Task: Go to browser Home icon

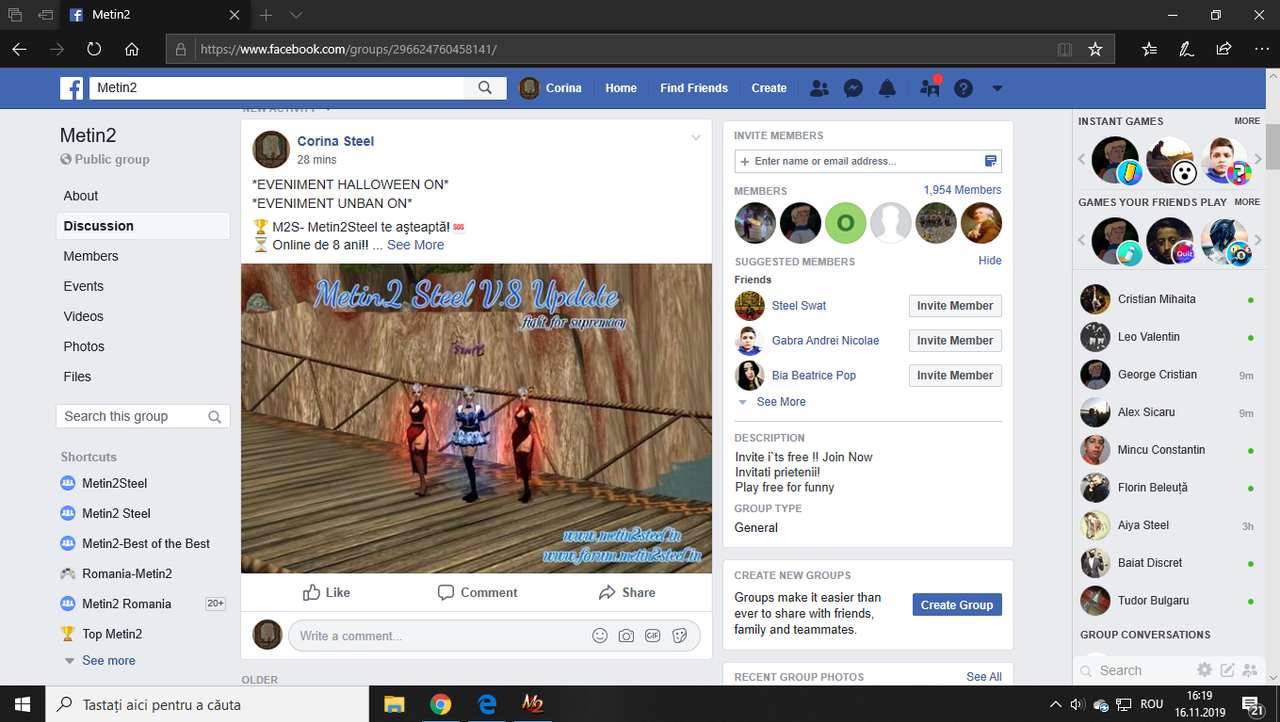Action: point(132,48)
